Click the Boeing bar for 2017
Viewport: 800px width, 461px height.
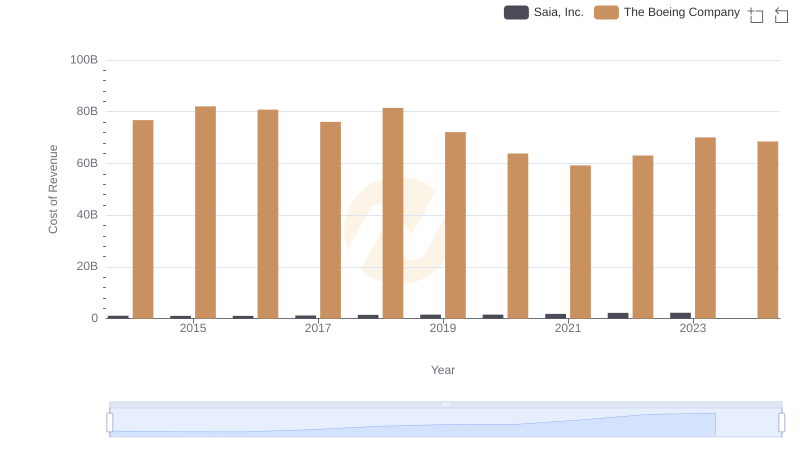tap(330, 220)
